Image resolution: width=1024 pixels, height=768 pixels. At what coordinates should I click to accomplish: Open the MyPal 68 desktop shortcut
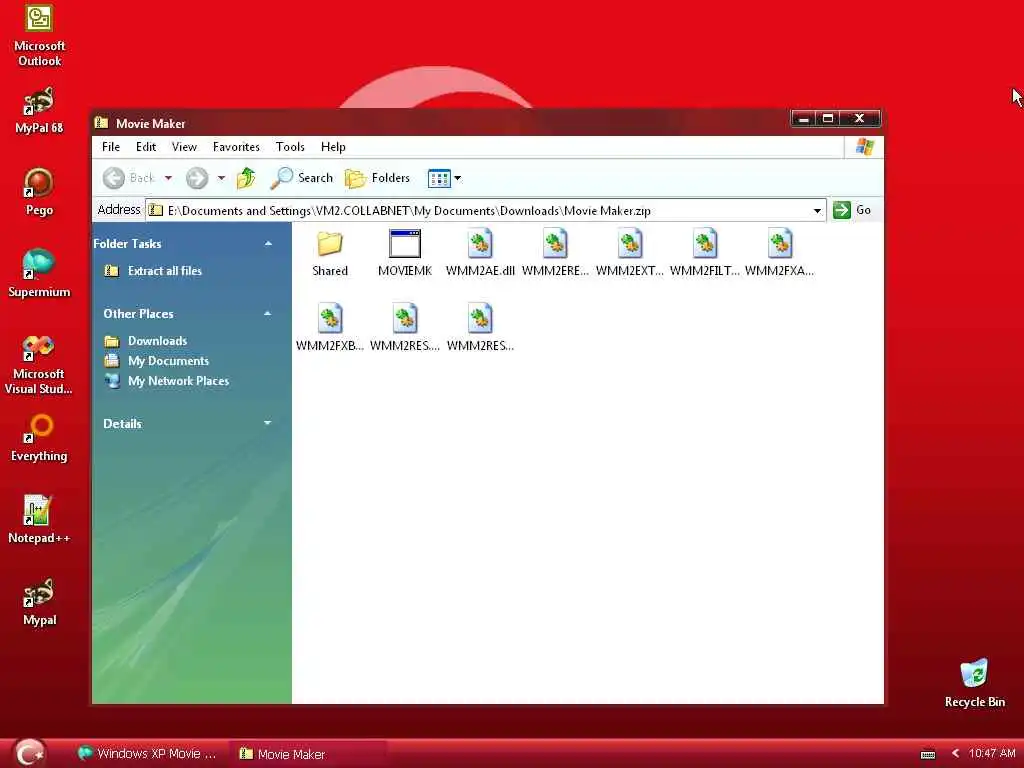(39, 111)
